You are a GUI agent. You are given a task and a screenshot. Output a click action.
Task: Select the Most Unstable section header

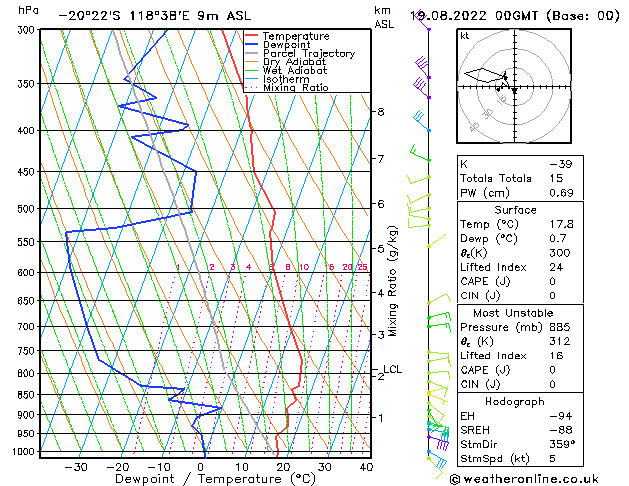click(x=514, y=313)
